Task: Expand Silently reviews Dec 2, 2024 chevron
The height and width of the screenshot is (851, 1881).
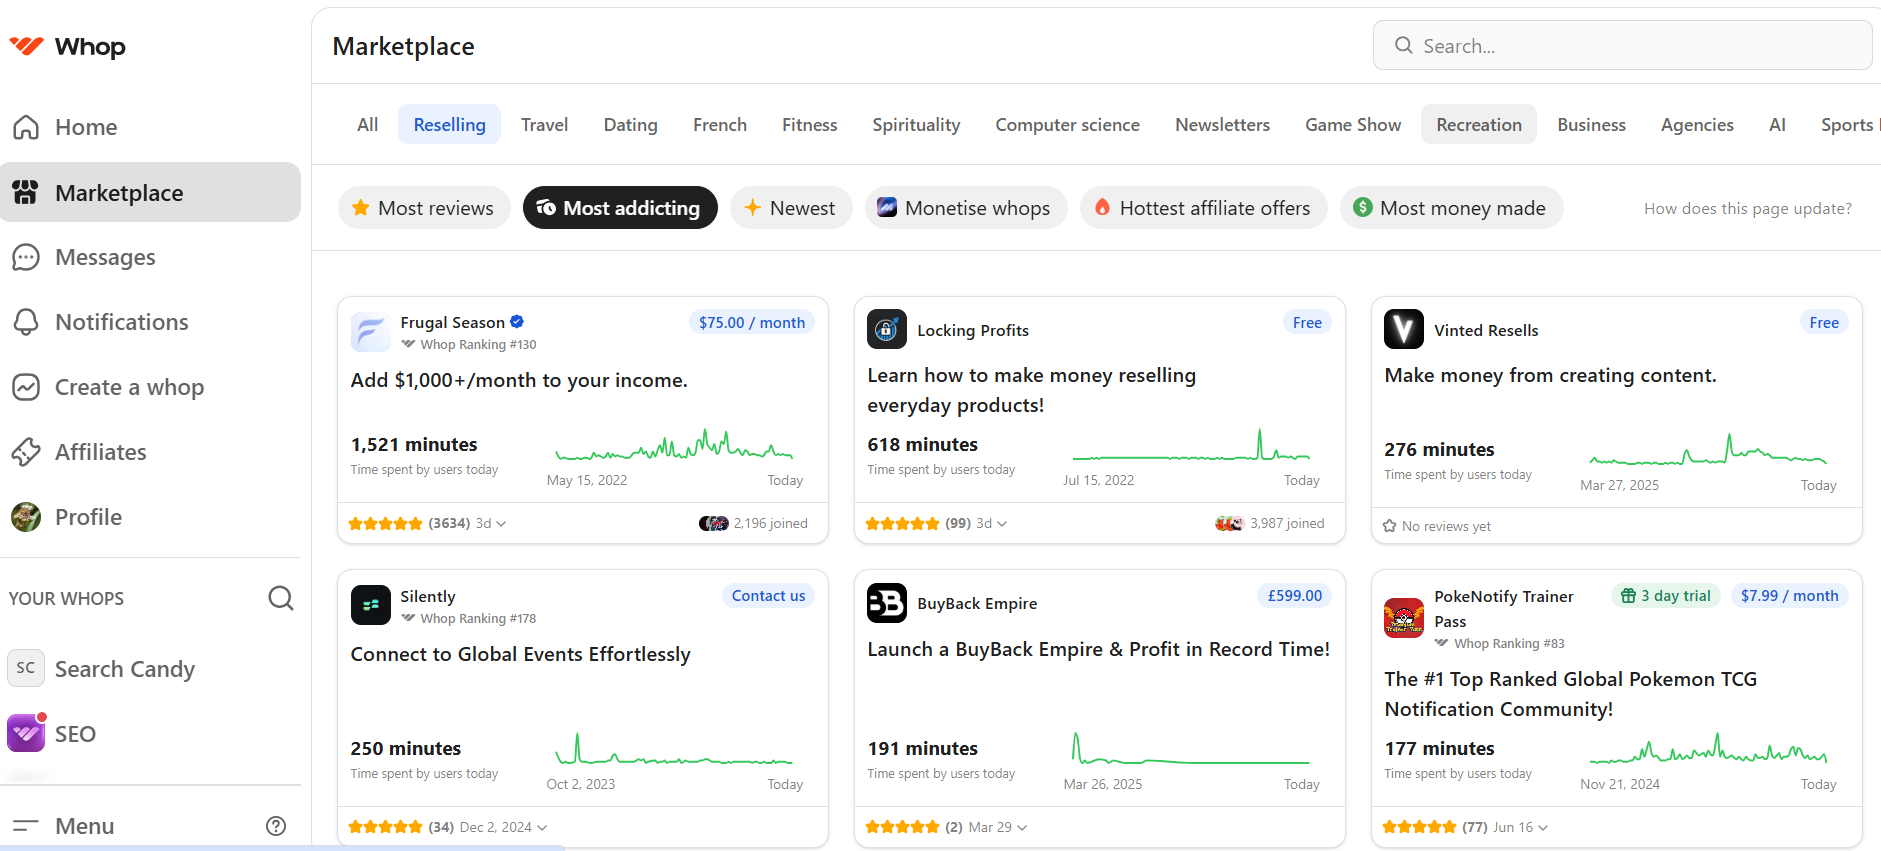Action: point(542,828)
